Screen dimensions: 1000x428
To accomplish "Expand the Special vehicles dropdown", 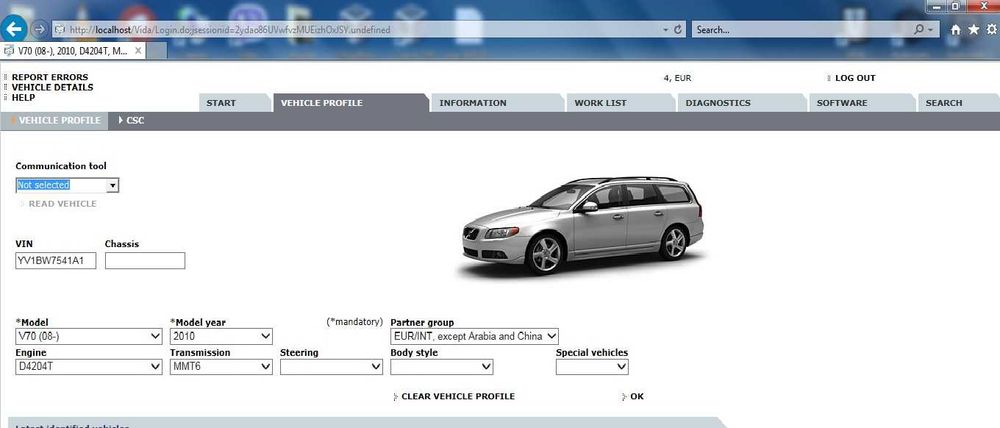I will click(592, 367).
